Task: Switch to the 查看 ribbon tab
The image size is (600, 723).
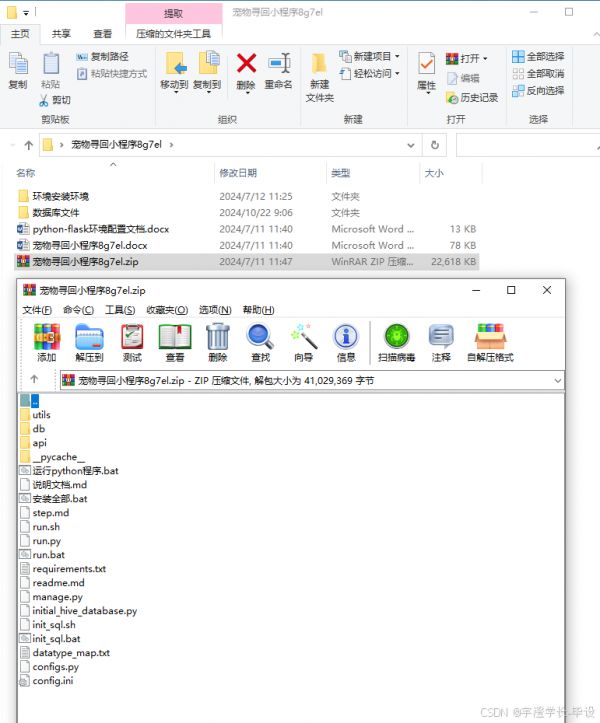Action: point(103,33)
